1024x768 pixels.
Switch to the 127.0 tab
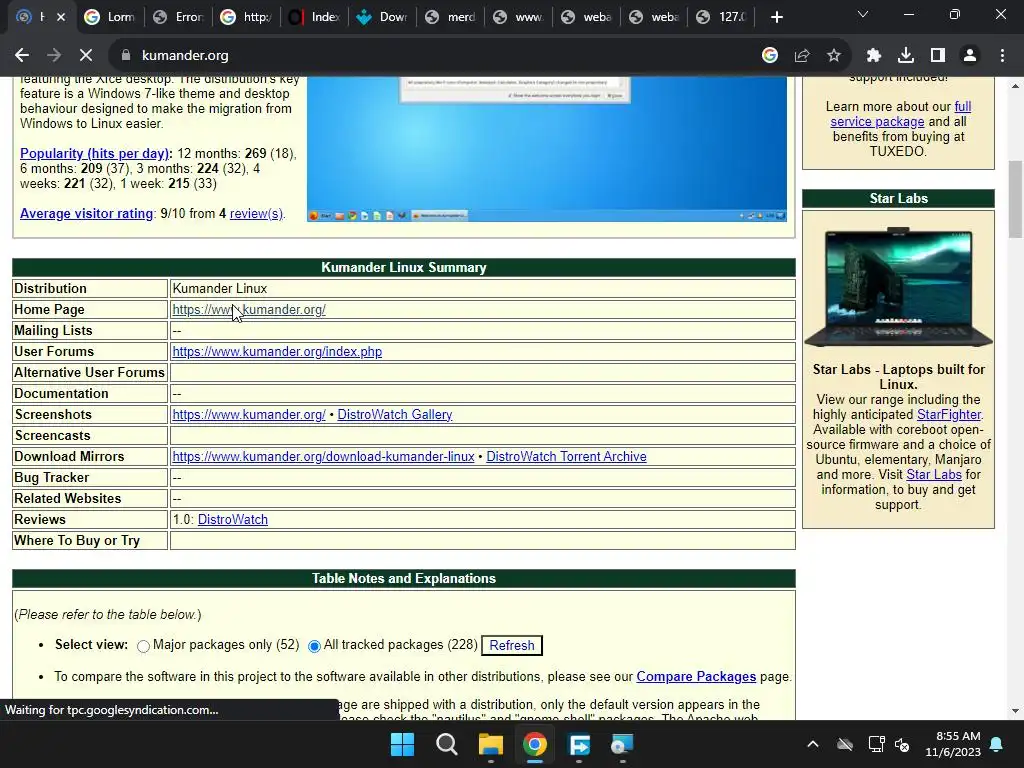point(722,17)
